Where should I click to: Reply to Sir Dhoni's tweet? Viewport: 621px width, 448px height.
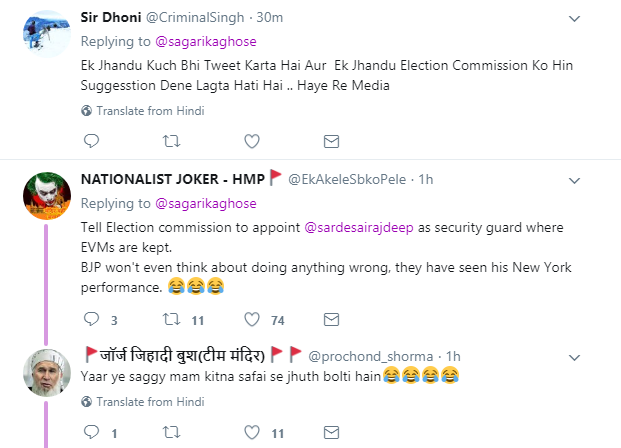point(90,141)
